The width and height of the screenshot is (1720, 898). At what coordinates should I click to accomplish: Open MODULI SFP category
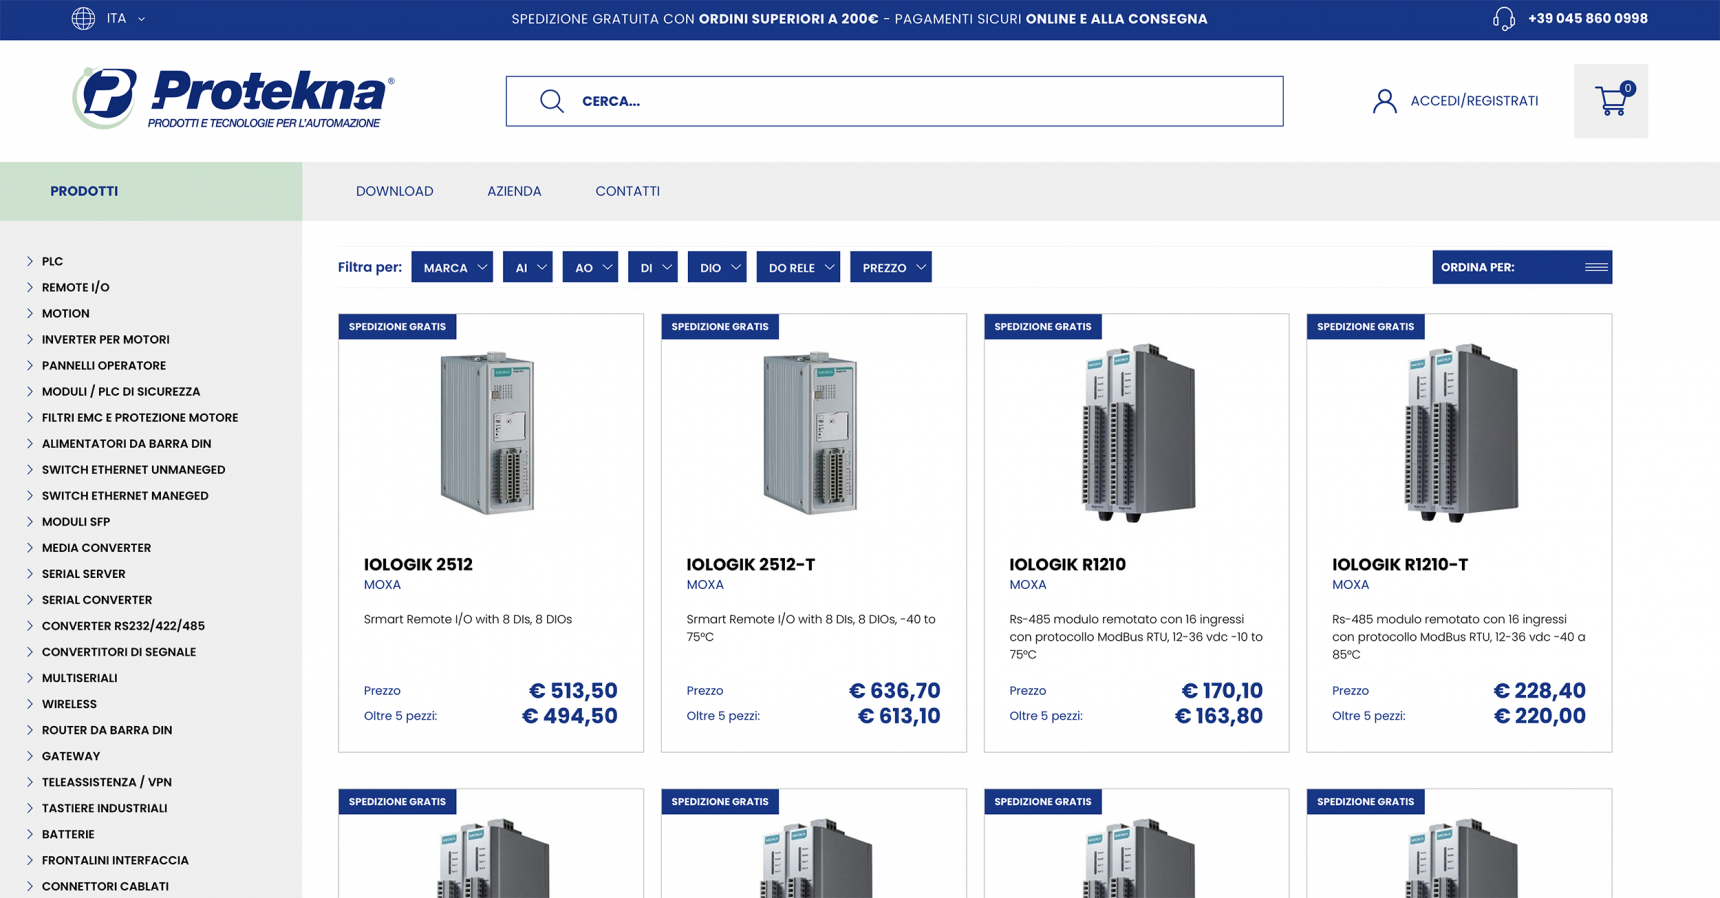[75, 521]
